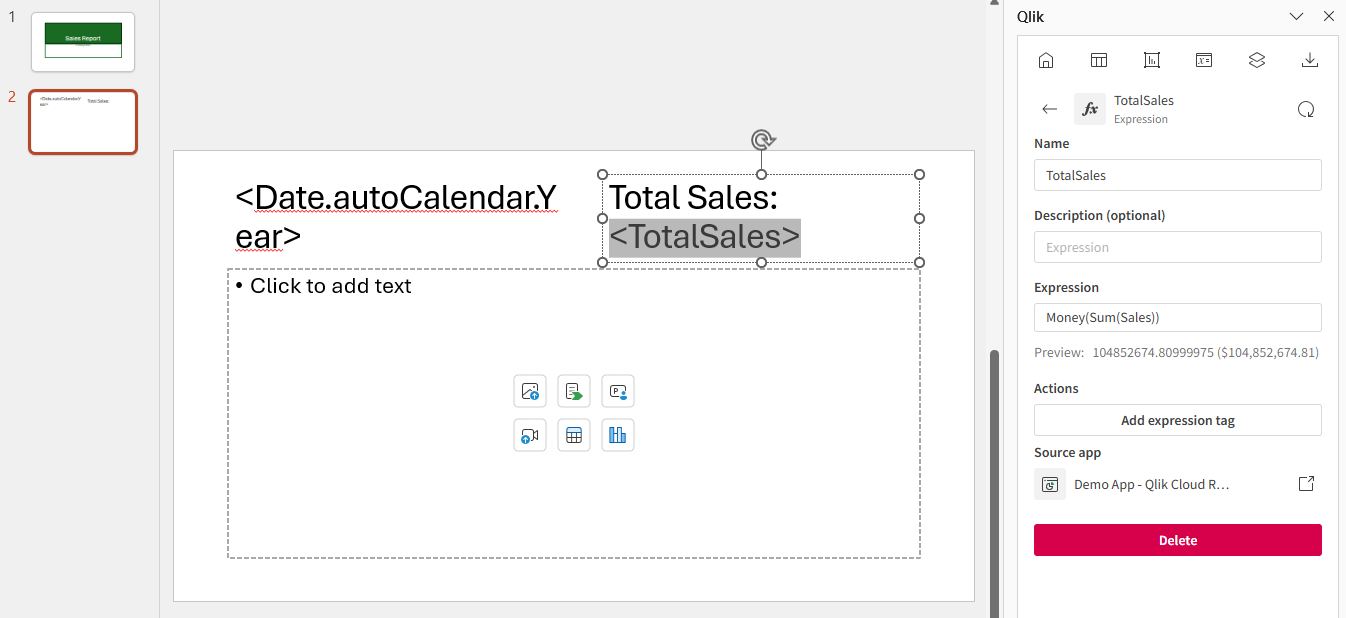Insert cameo via the placeholder presenter icon
This screenshot has width=1346, height=618.
pos(618,391)
